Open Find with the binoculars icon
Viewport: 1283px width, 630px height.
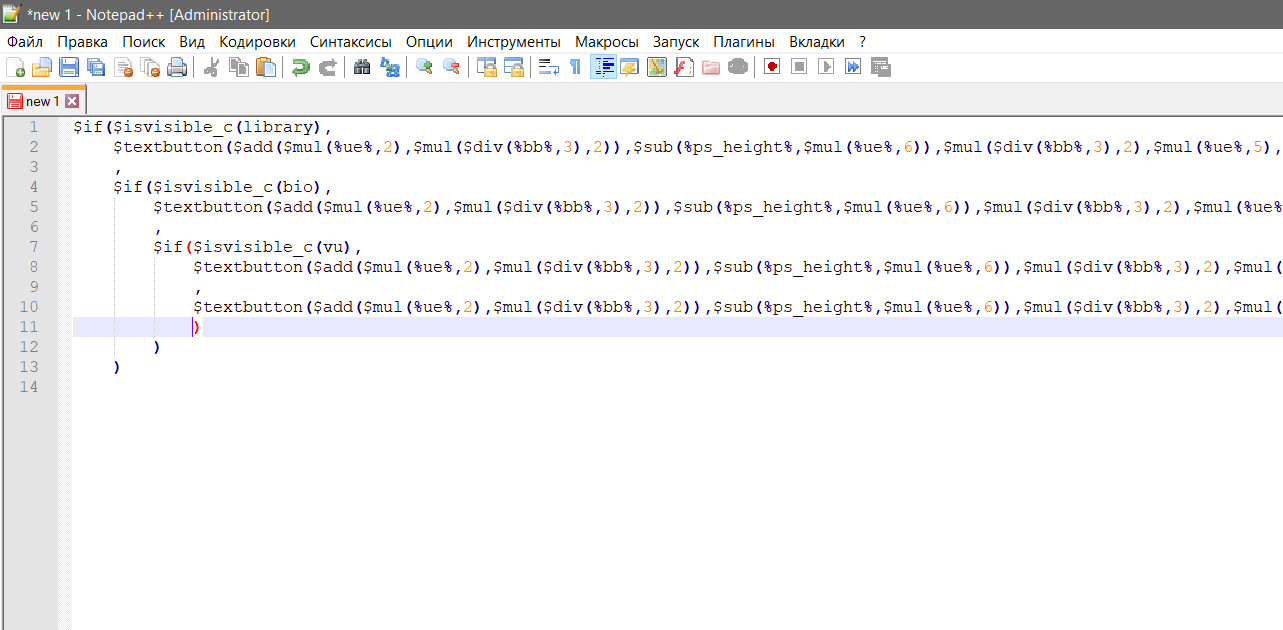[x=363, y=67]
